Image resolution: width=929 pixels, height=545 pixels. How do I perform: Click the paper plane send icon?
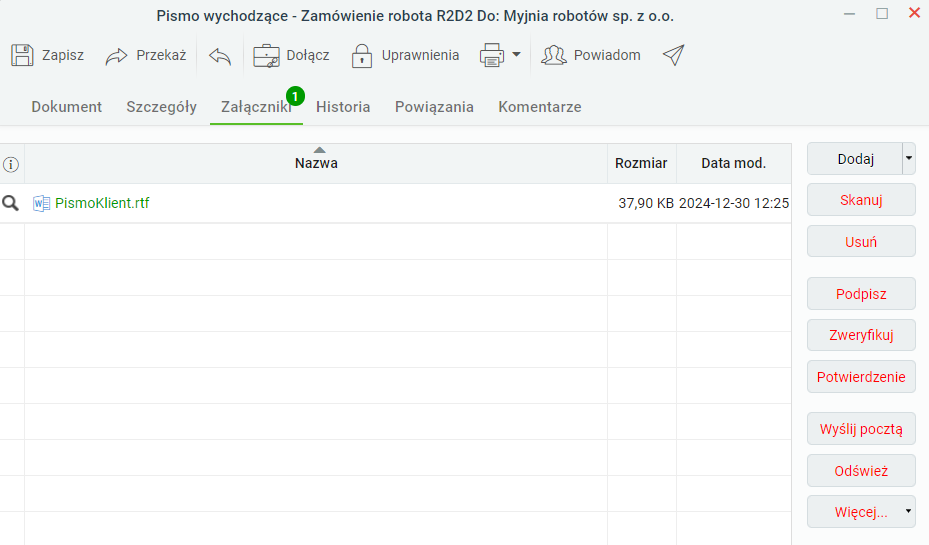(x=674, y=55)
